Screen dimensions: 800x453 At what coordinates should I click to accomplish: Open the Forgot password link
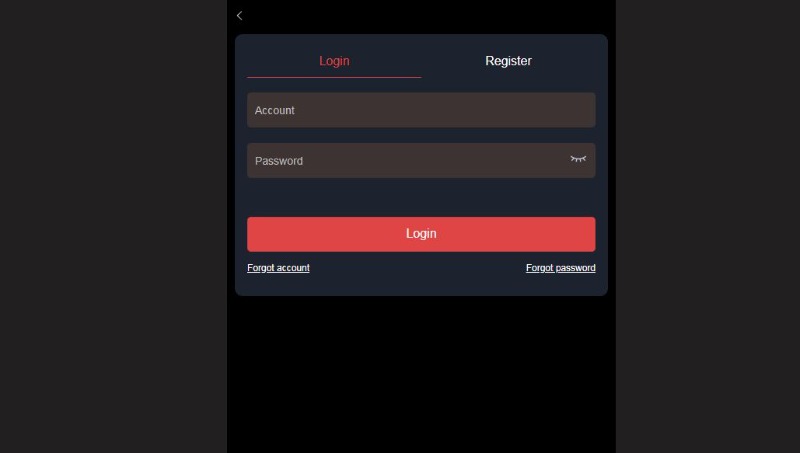coord(560,268)
